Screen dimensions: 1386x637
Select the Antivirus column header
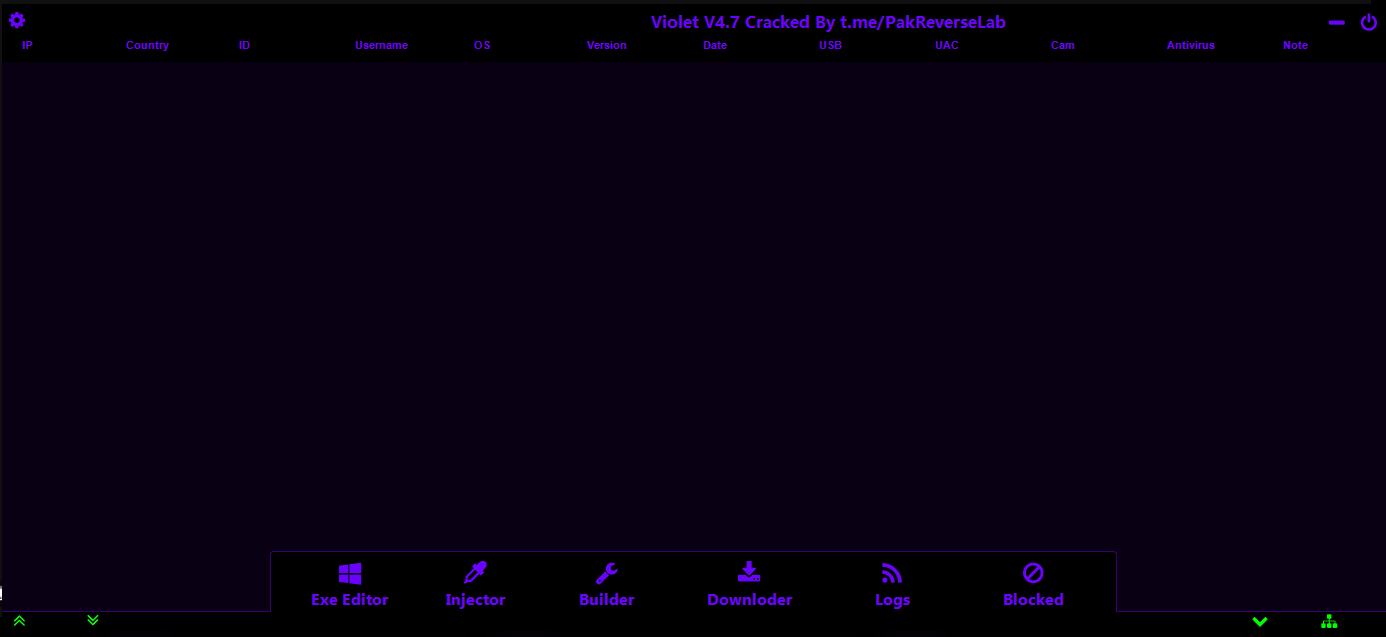[x=1191, y=45]
